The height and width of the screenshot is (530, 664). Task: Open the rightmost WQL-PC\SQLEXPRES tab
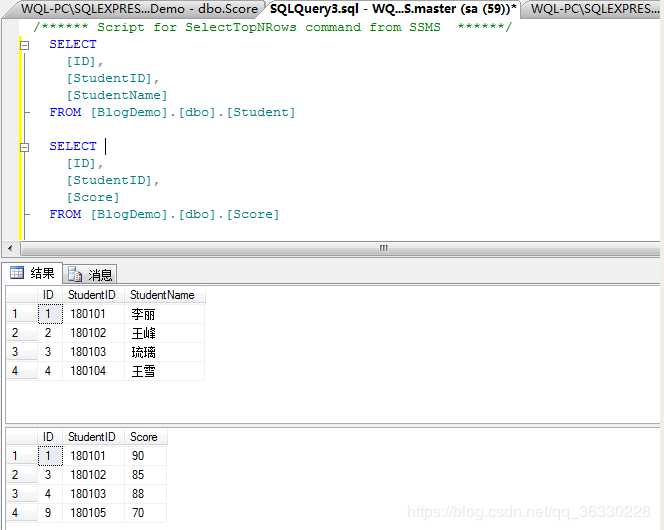point(594,8)
